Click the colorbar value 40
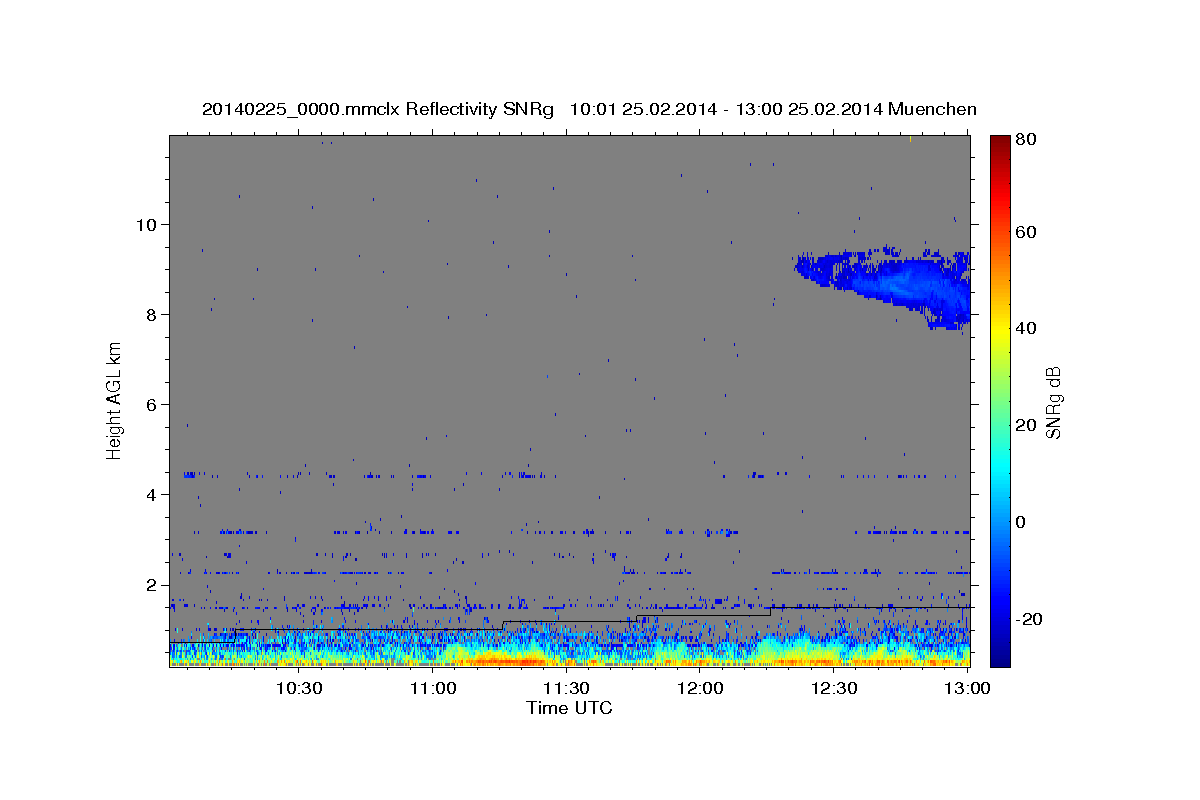The width and height of the screenshot is (1200, 800). click(1027, 328)
